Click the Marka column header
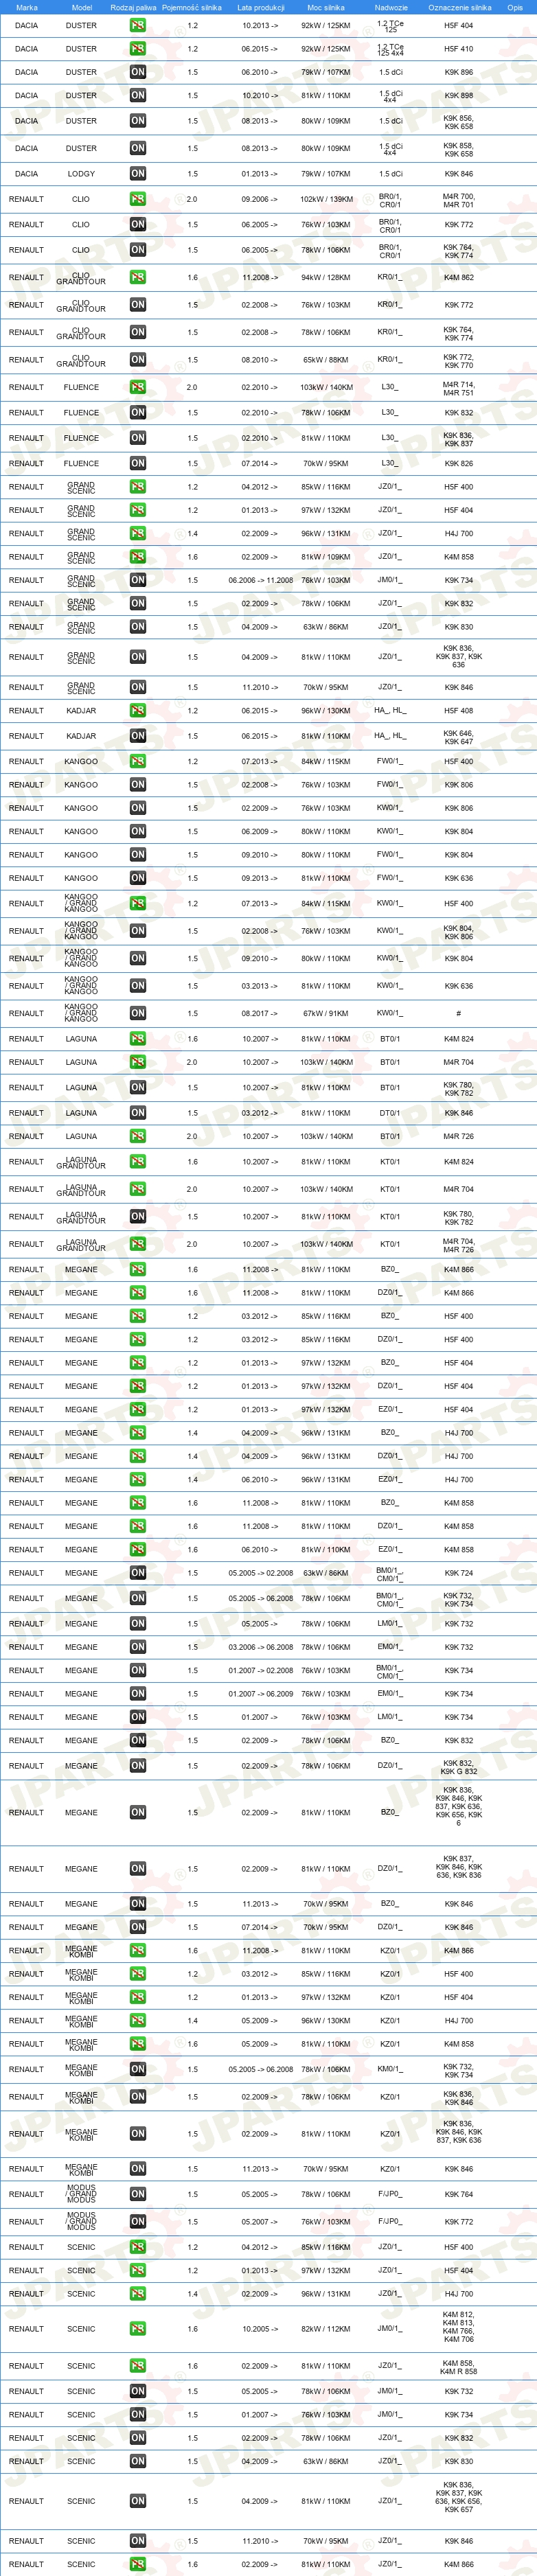537x2576 pixels. click(x=27, y=7)
